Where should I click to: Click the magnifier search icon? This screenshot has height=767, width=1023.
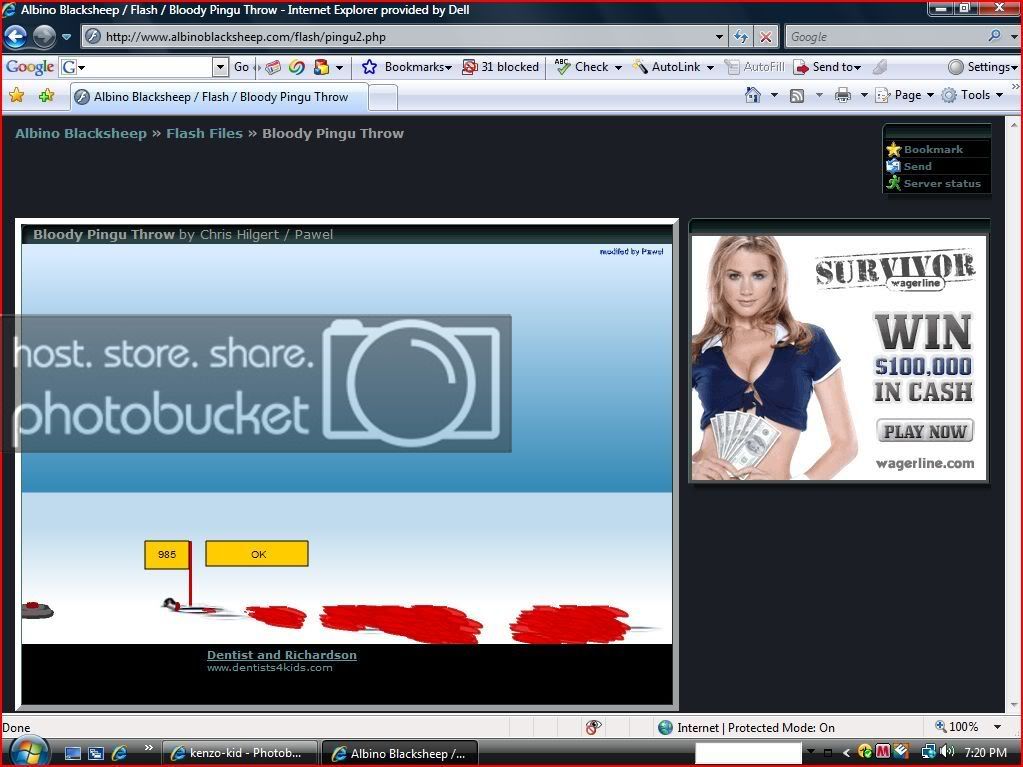click(x=995, y=37)
